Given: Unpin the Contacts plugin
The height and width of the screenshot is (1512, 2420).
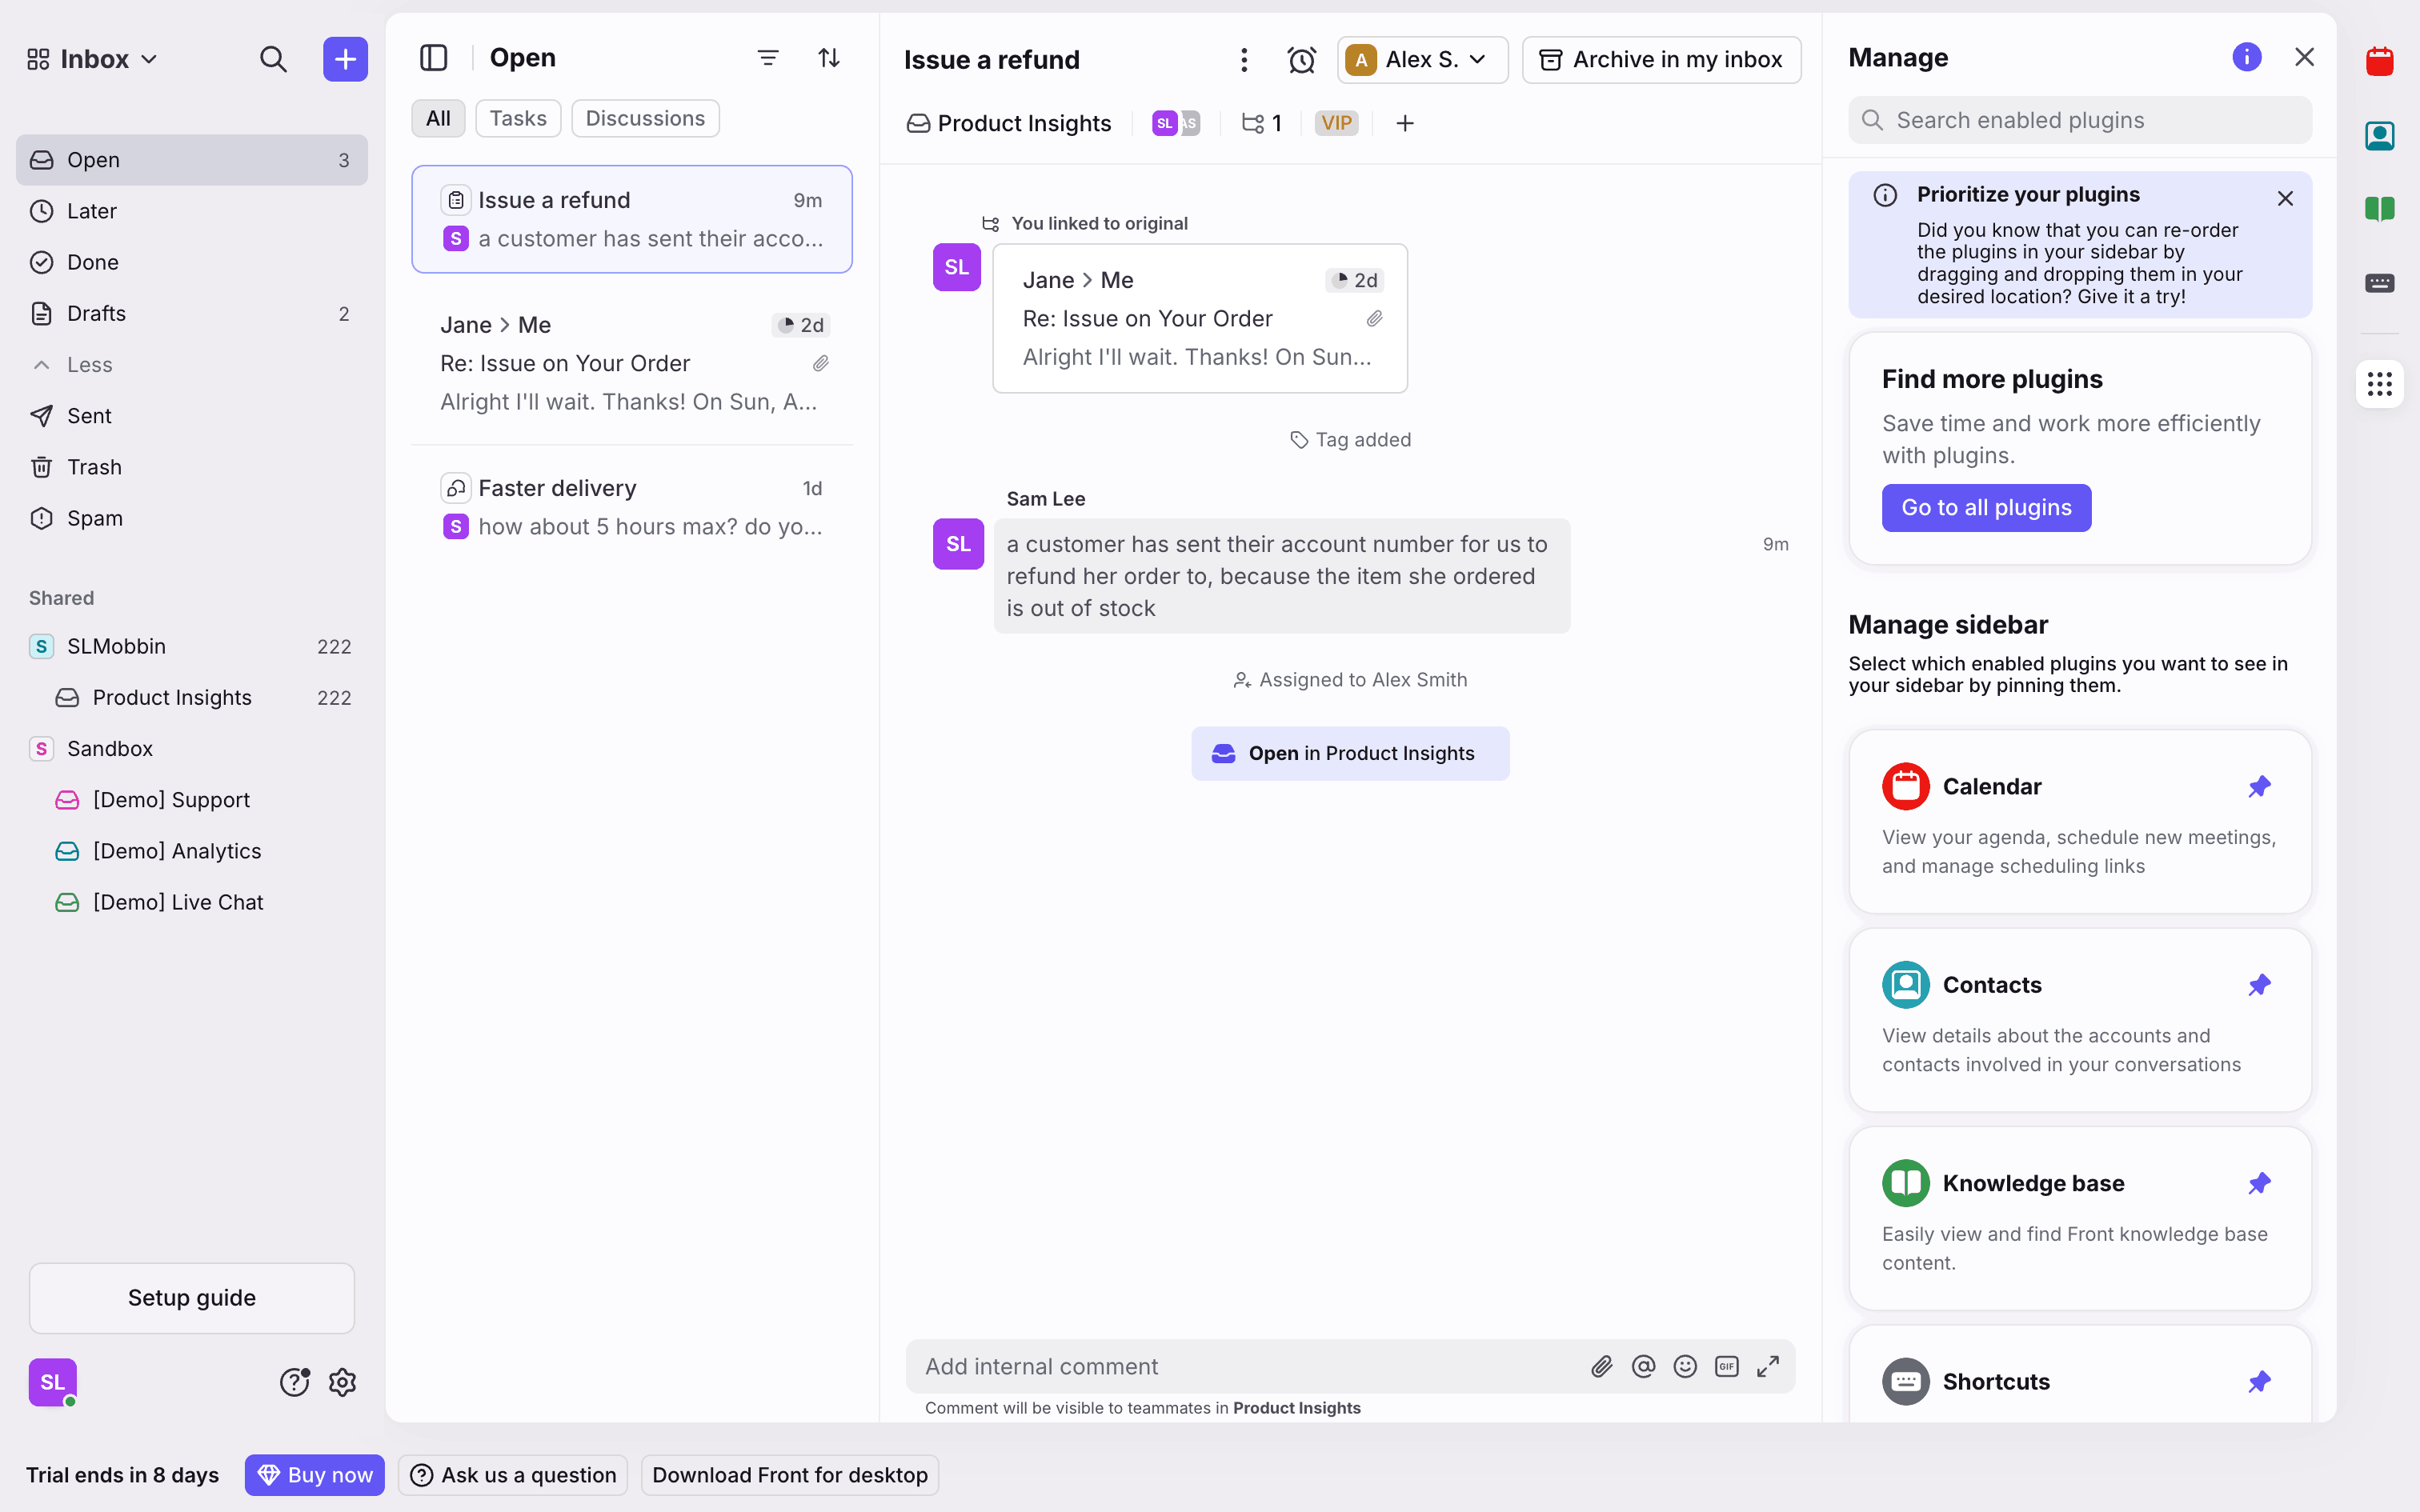Looking at the screenshot, I should (x=2259, y=985).
